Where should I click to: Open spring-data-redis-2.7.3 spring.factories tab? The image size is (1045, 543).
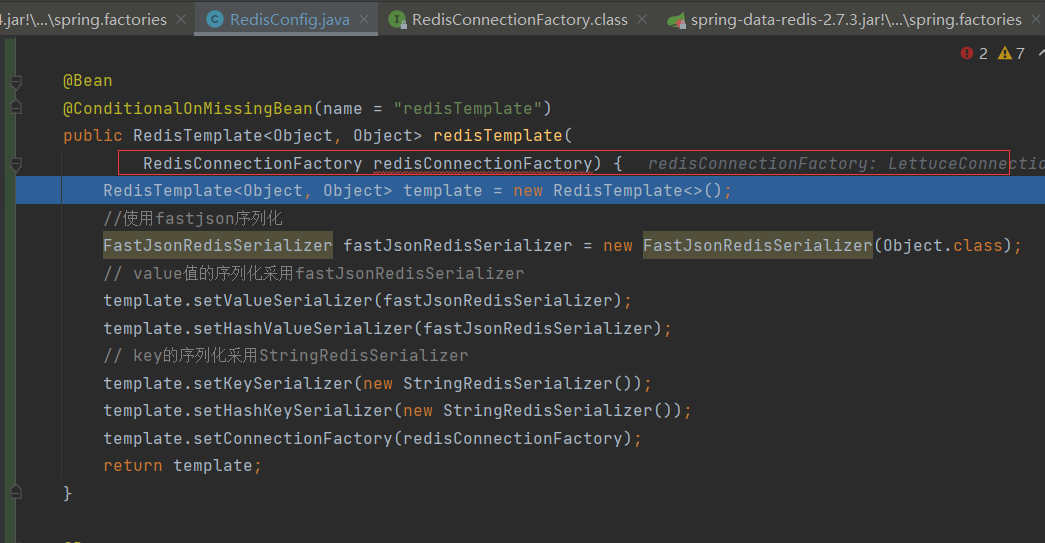pyautogui.click(x=856, y=19)
